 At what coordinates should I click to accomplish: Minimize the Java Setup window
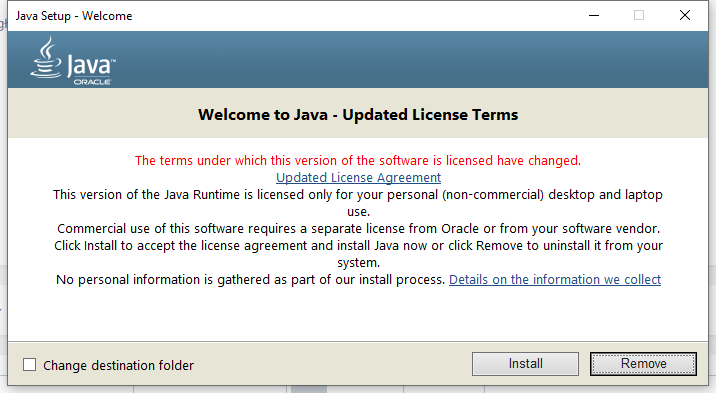594,16
